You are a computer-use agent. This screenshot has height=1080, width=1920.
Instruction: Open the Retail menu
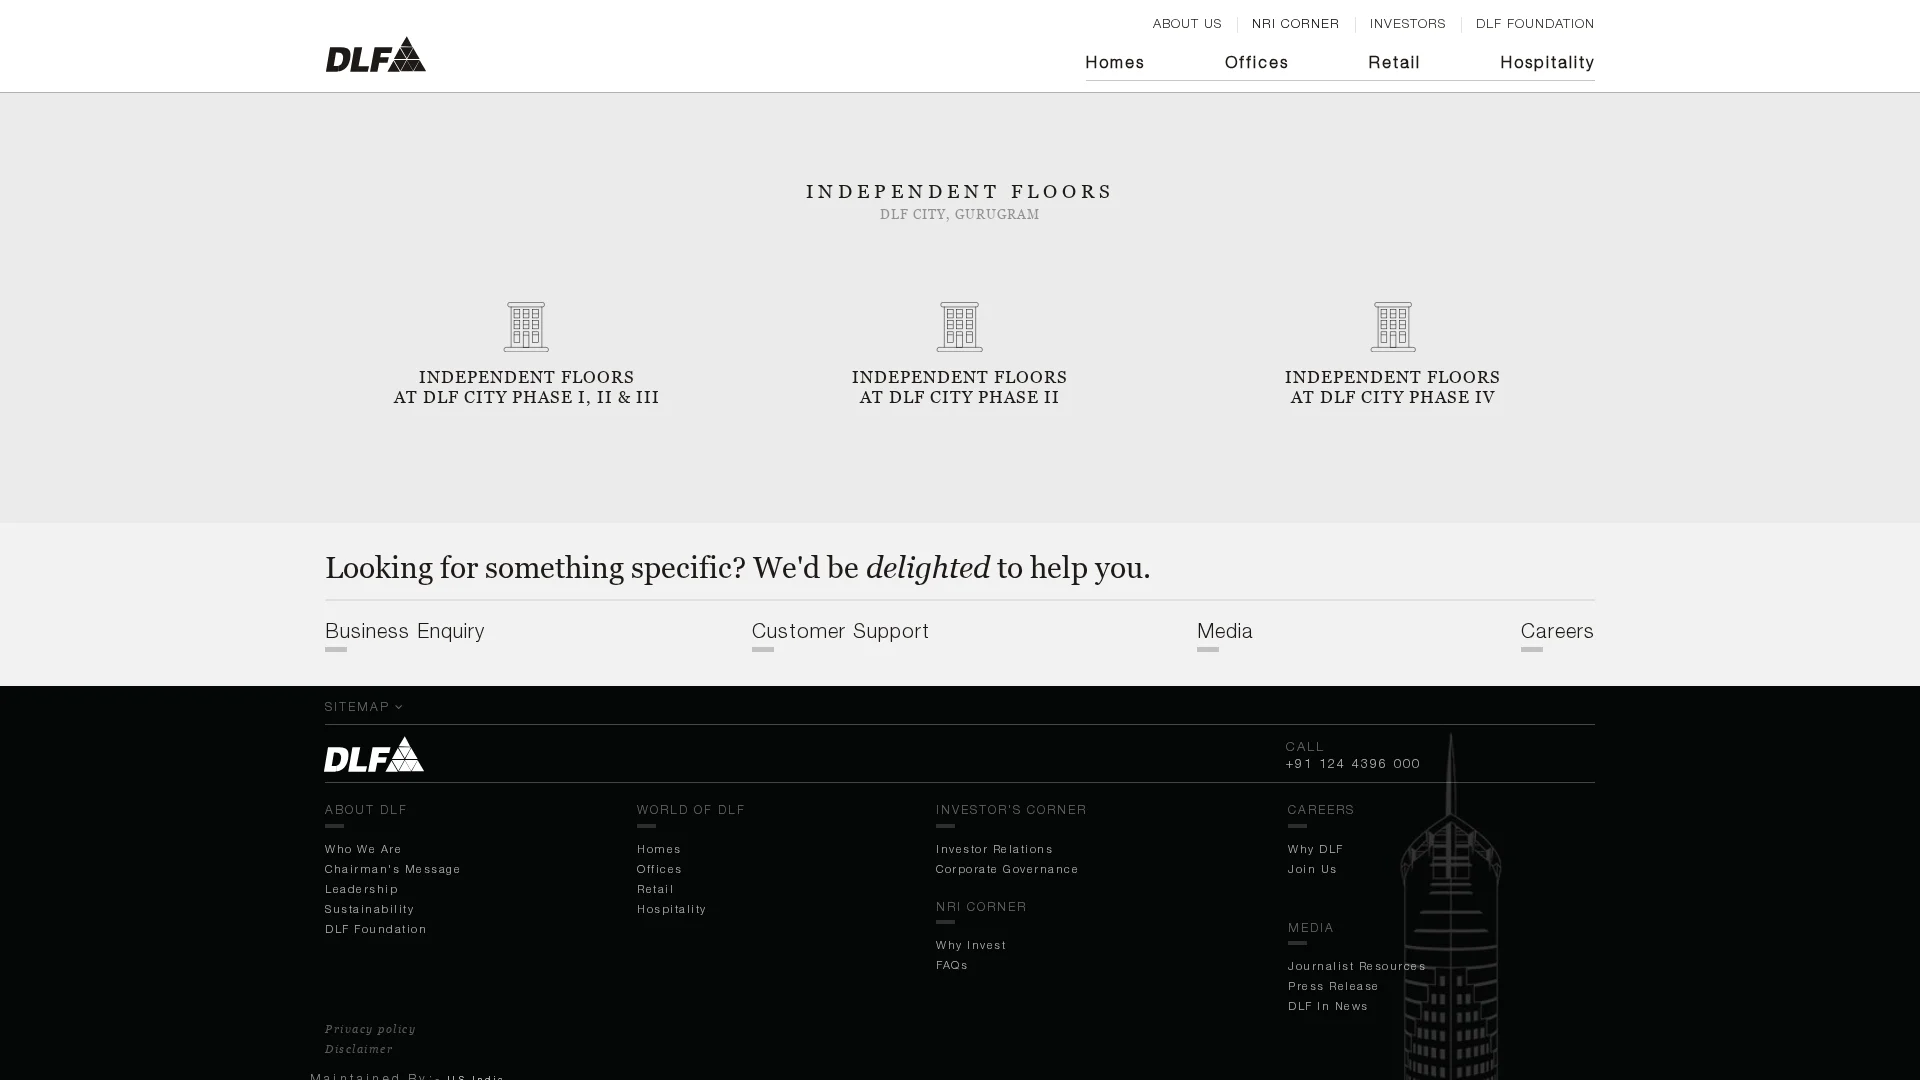[x=1393, y=63]
